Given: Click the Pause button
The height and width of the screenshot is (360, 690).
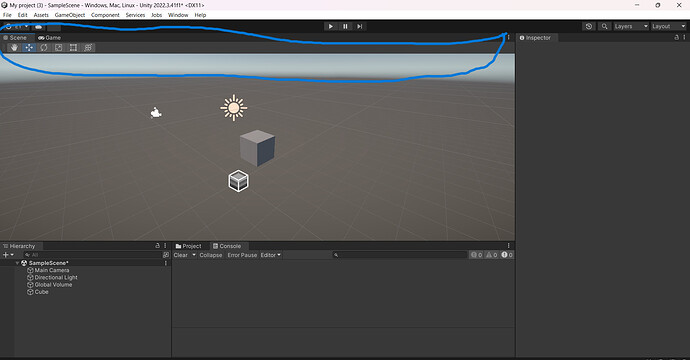Looking at the screenshot, I should click(345, 26).
